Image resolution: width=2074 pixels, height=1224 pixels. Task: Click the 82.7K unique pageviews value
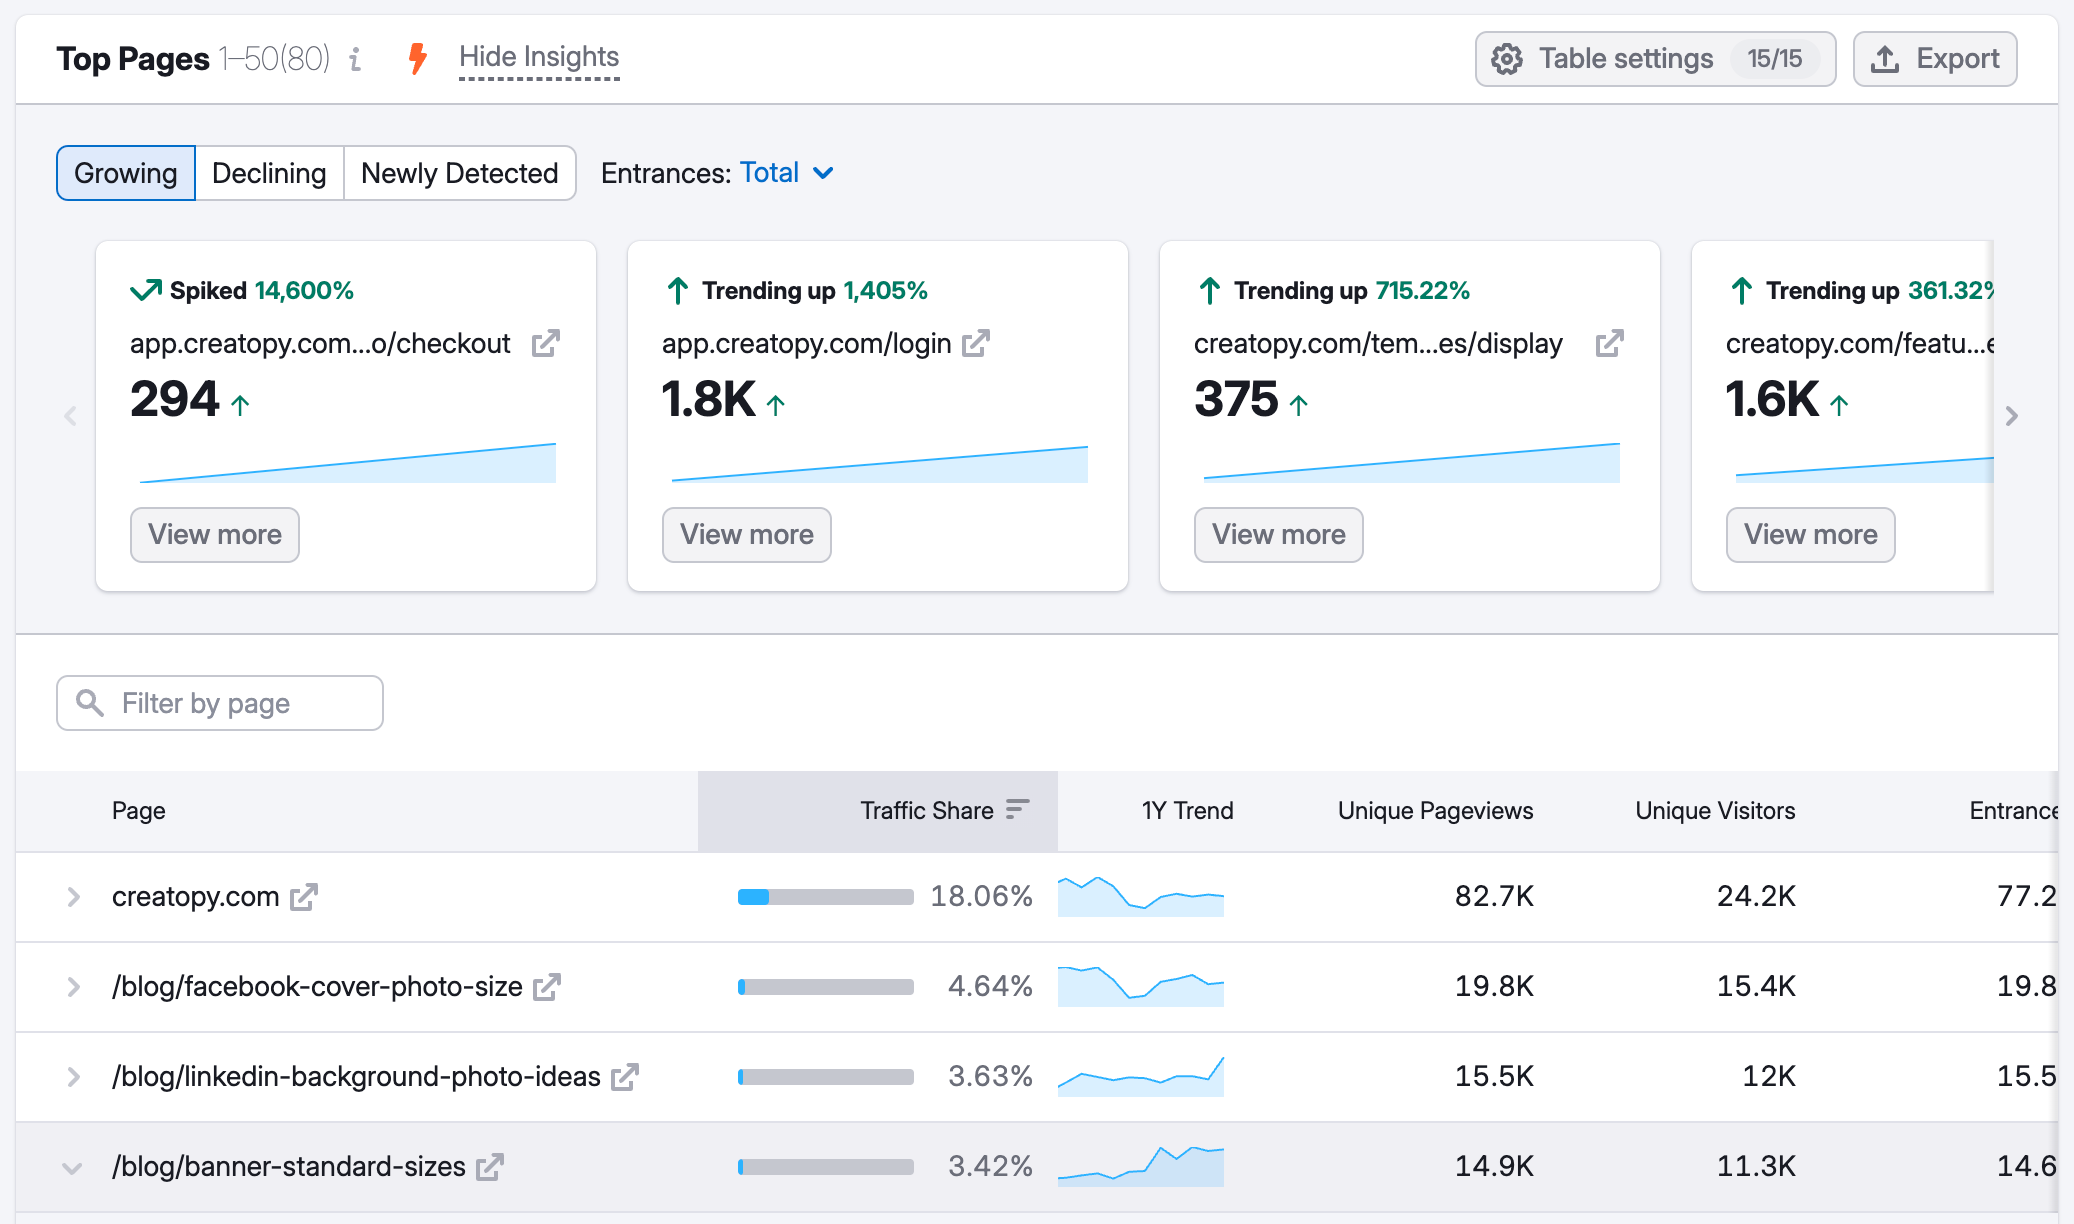coord(1494,896)
